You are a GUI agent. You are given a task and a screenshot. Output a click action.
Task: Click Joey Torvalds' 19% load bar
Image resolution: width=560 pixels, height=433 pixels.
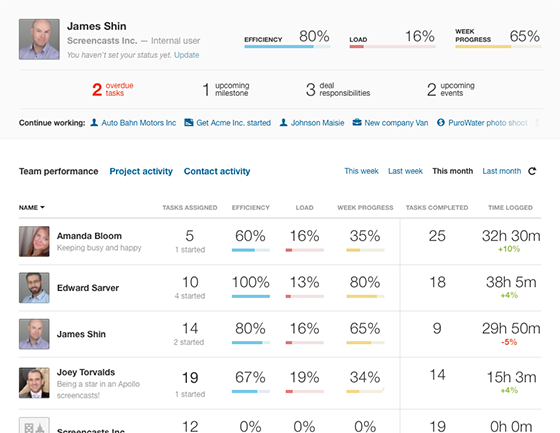point(305,392)
